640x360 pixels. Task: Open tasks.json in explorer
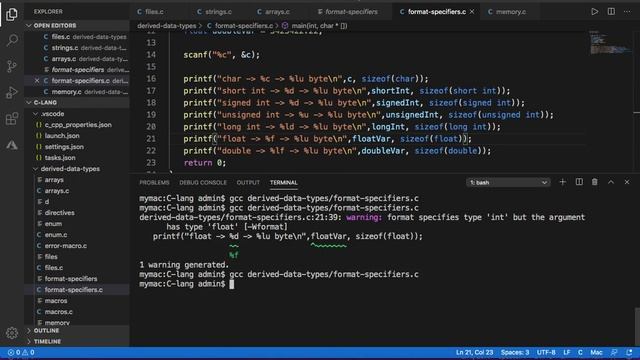(60, 158)
